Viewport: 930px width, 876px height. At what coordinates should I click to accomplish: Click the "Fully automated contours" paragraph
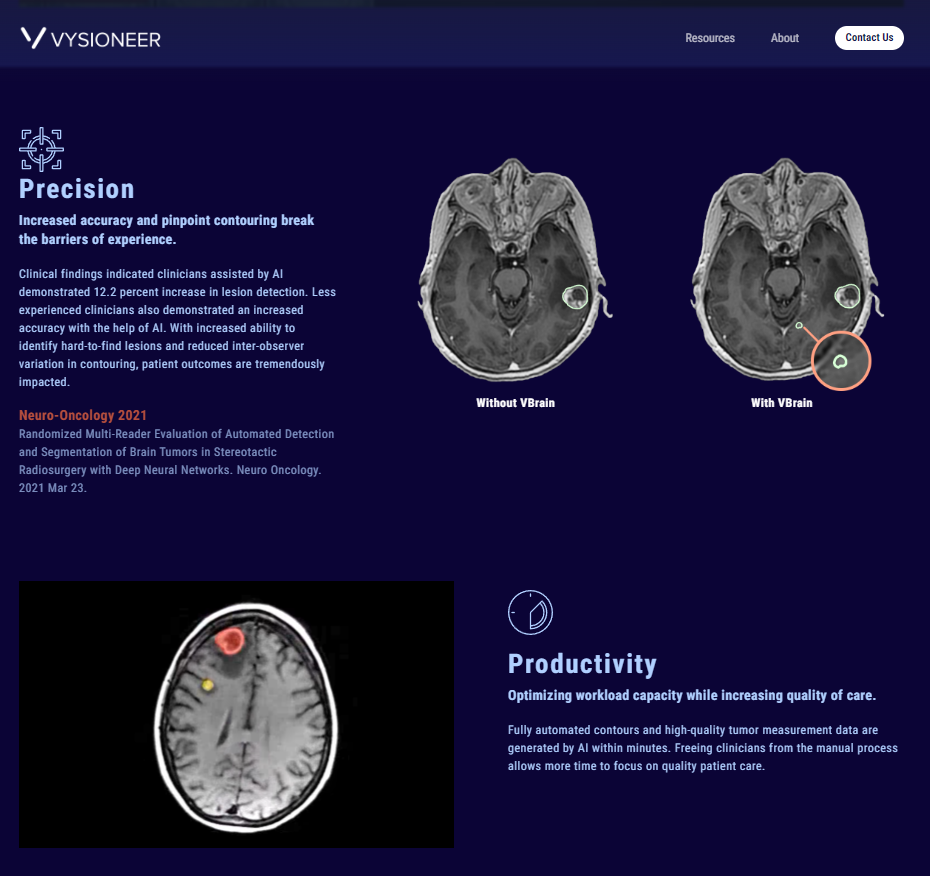703,748
